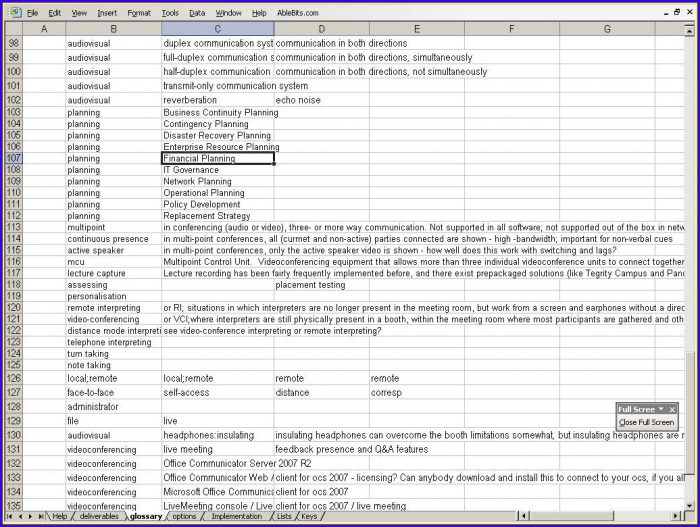Open the Format menu

[139, 13]
